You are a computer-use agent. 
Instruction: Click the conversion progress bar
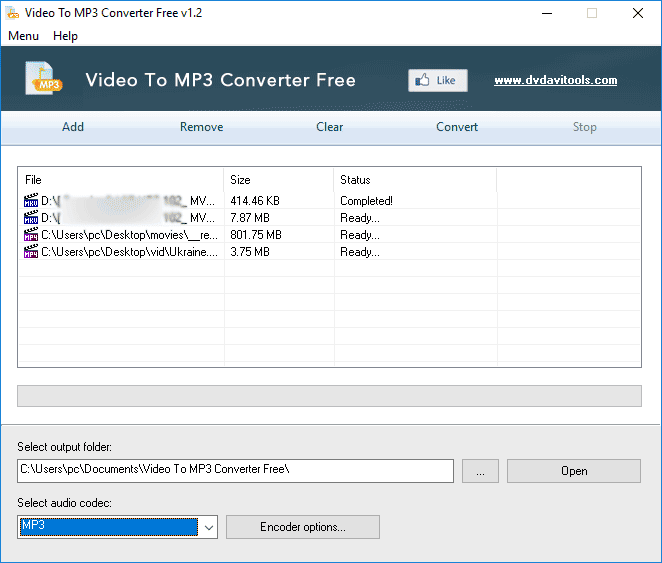329,396
